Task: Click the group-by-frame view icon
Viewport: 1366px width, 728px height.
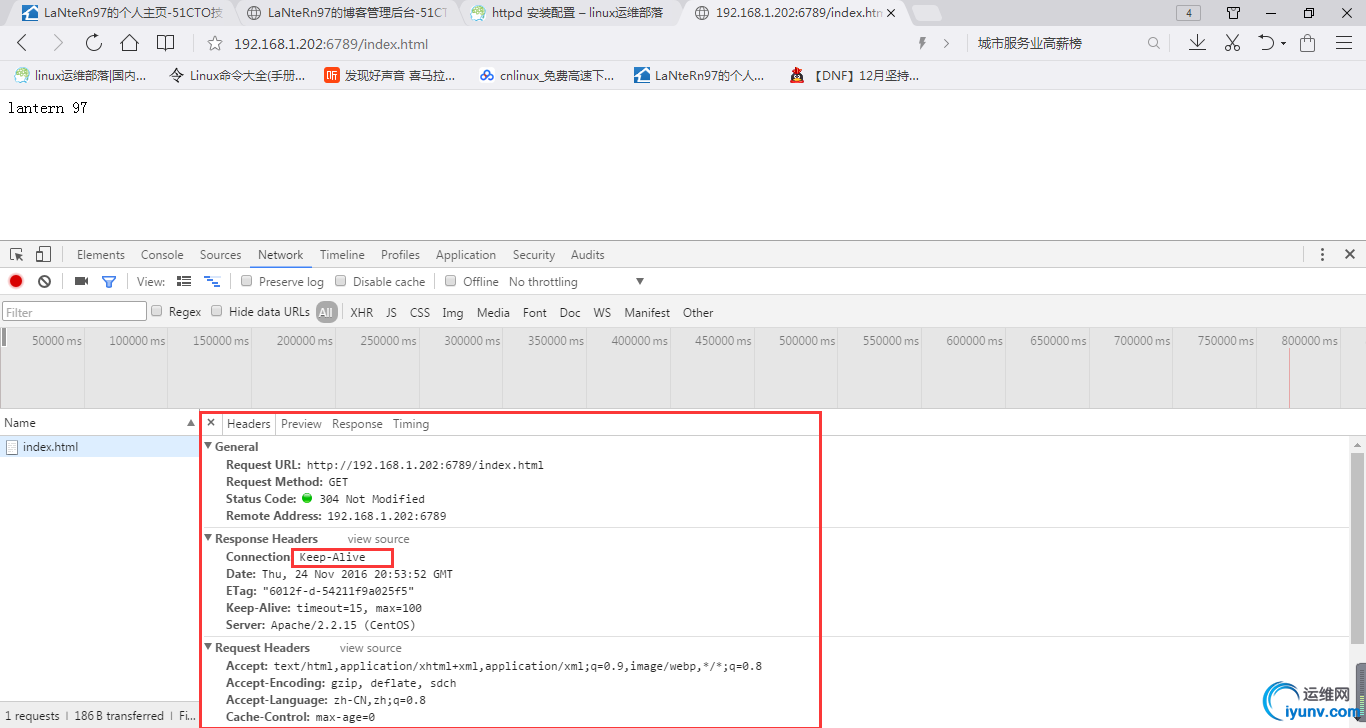Action: point(212,281)
